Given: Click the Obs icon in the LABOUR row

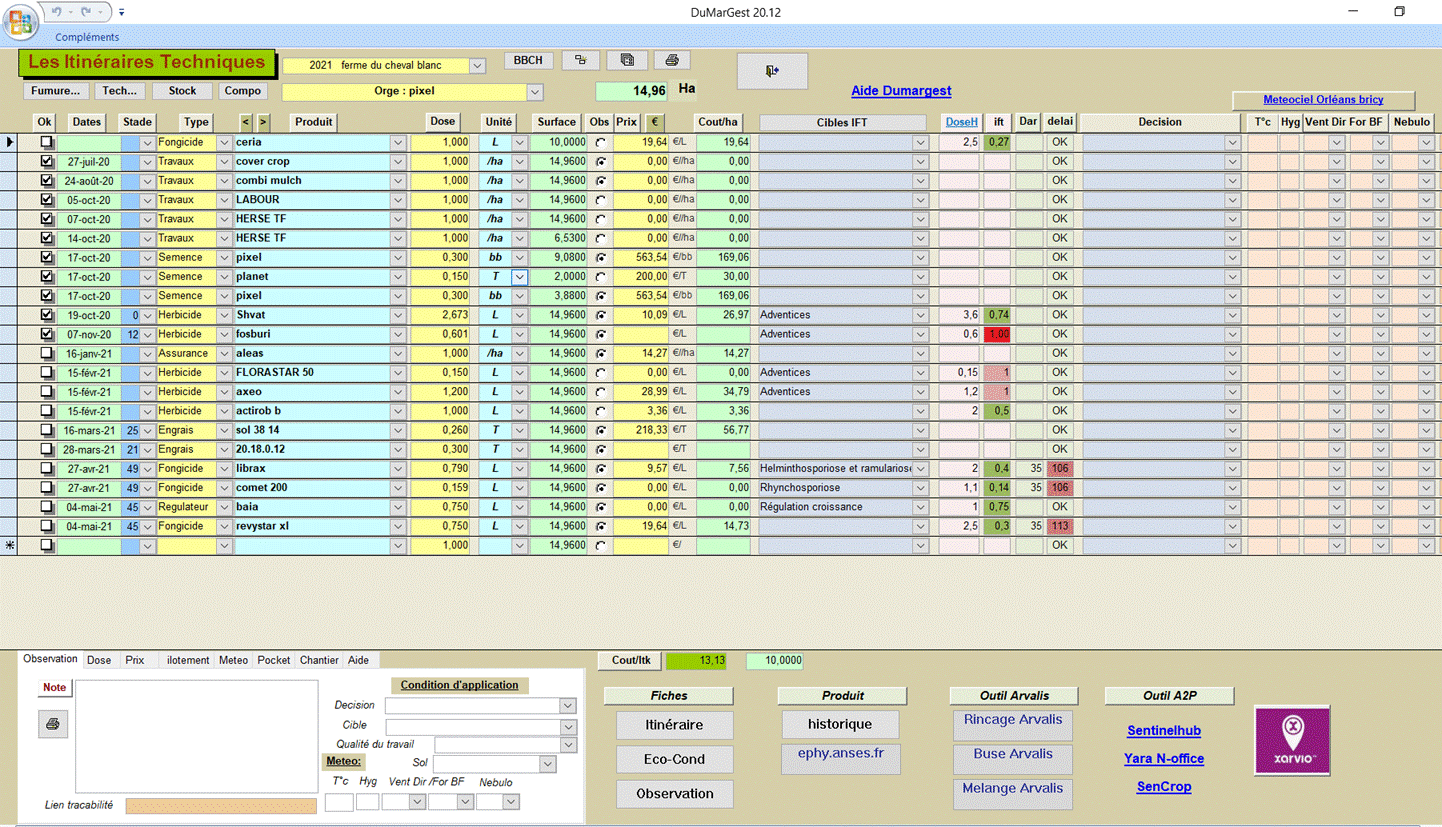Looking at the screenshot, I should pyautogui.click(x=600, y=200).
